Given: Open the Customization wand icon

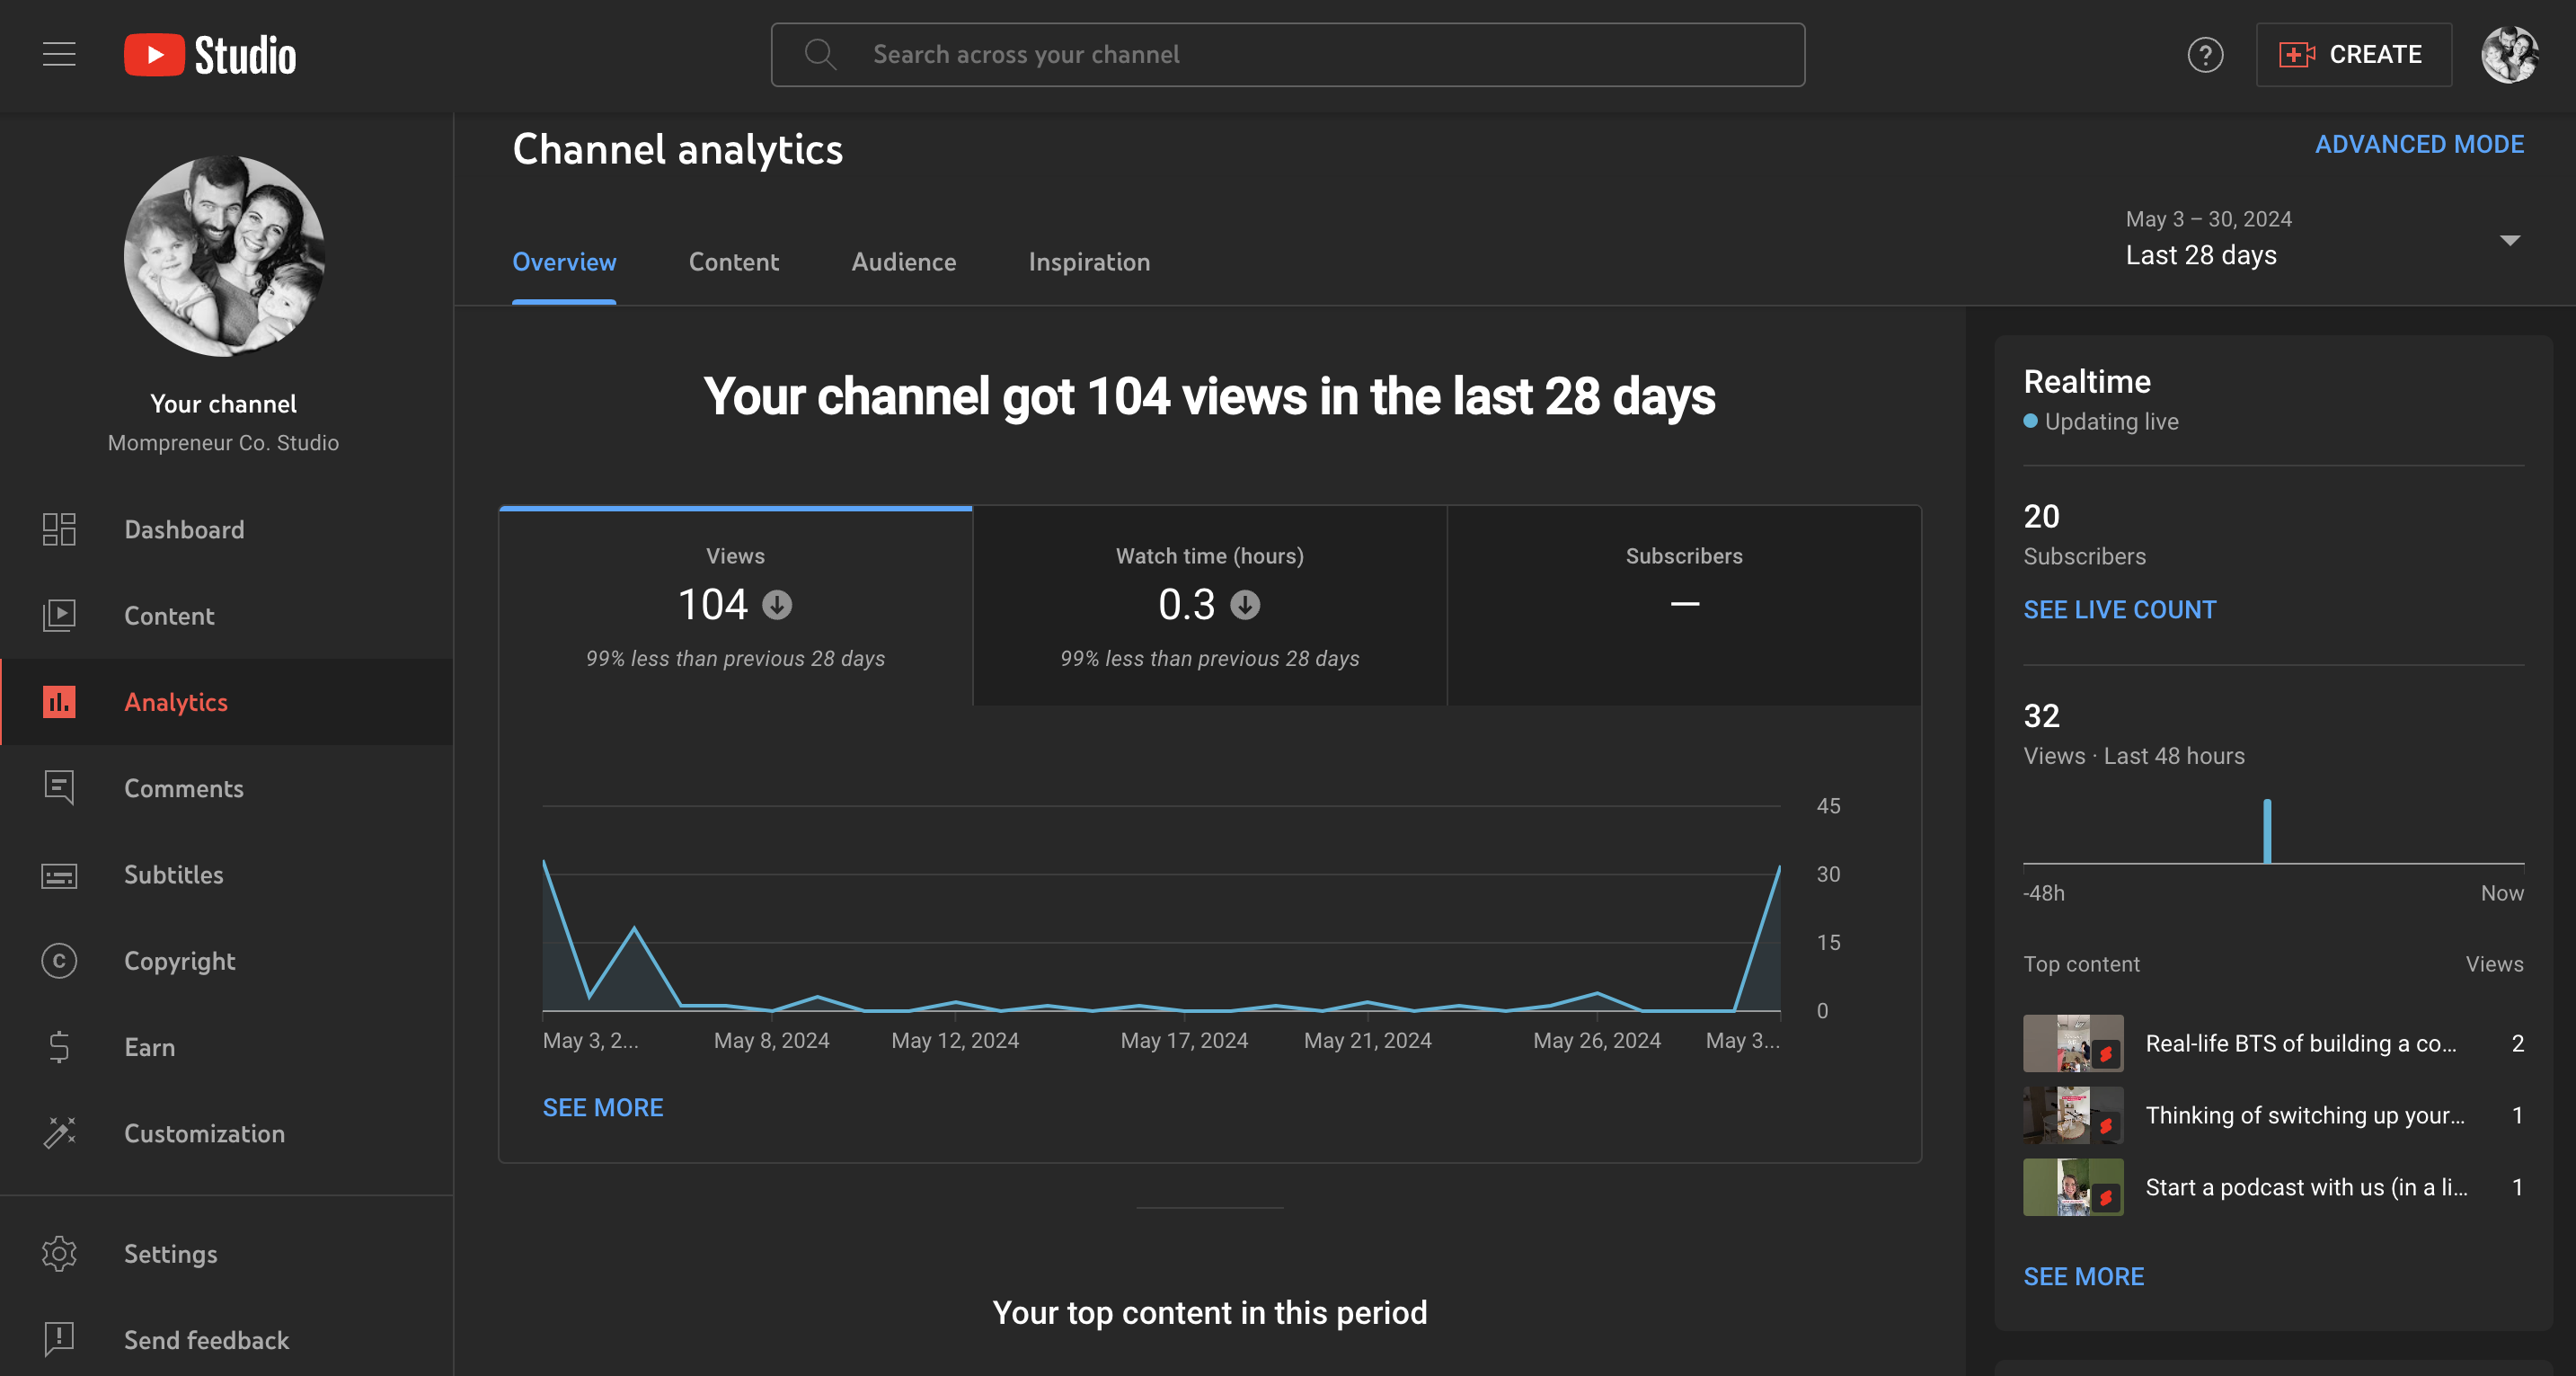Looking at the screenshot, I should point(59,1133).
